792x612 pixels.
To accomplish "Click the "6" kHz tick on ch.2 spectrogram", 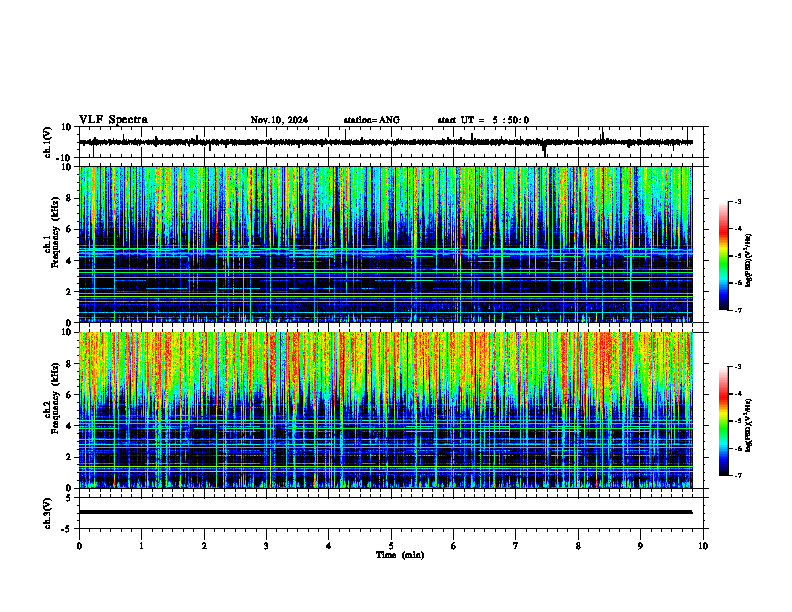I will [69, 394].
